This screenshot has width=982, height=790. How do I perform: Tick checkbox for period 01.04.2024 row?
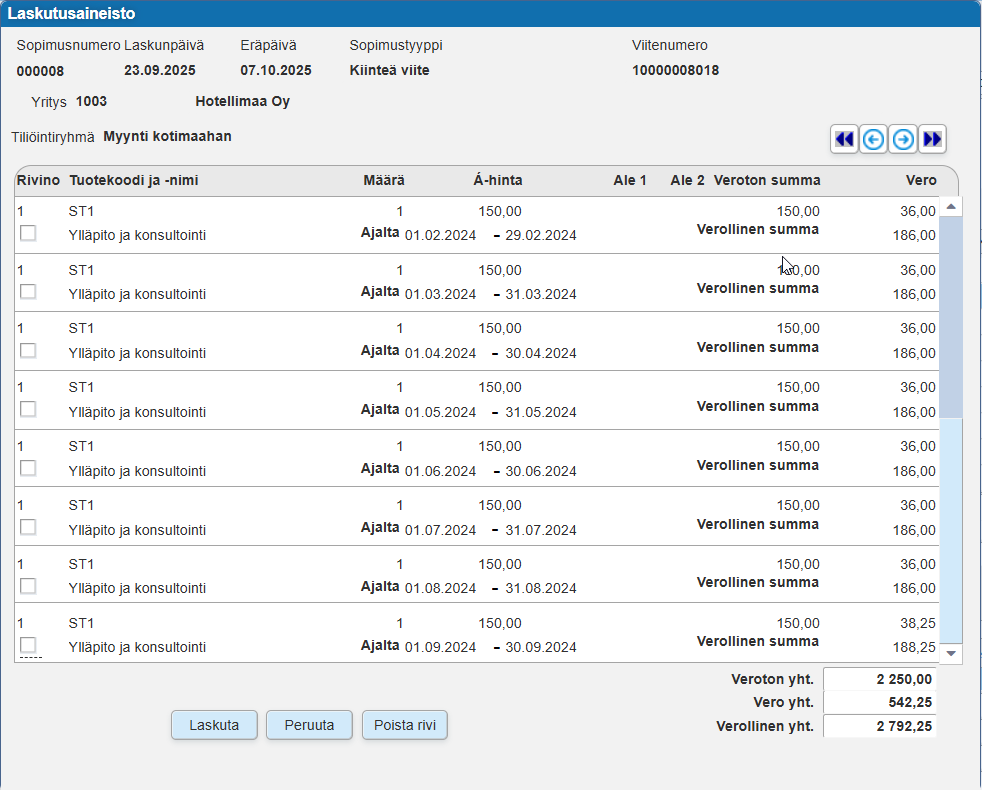(28, 351)
